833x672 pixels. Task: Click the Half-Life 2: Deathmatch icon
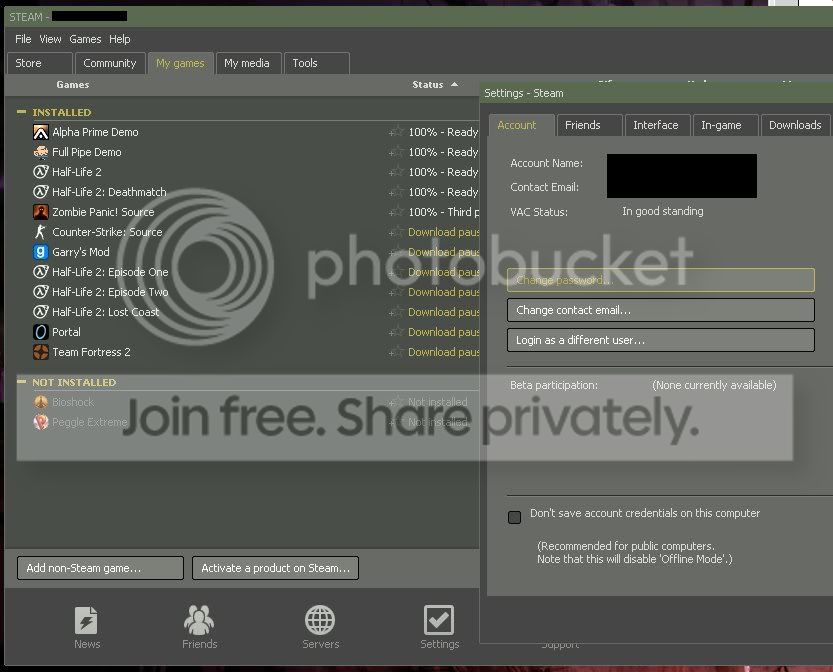[41, 192]
